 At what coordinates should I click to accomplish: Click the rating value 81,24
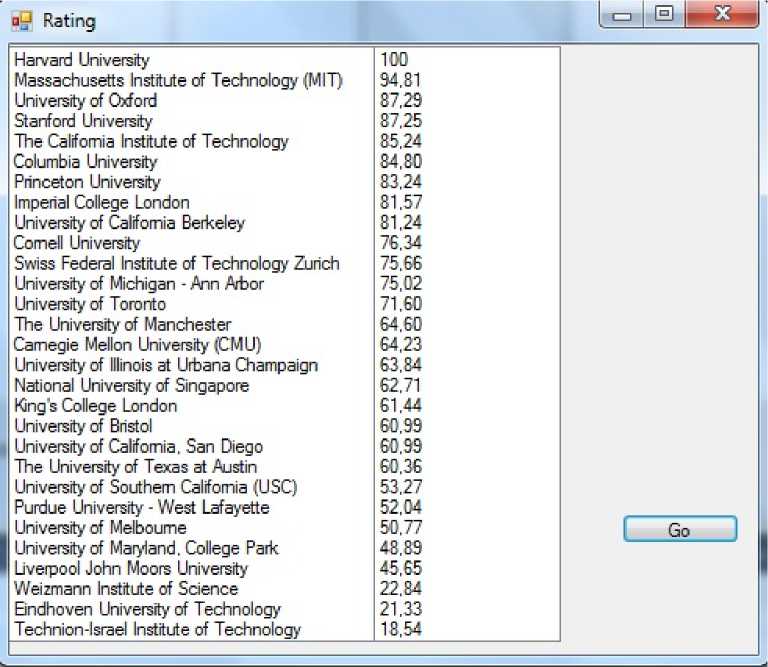[x=401, y=222]
